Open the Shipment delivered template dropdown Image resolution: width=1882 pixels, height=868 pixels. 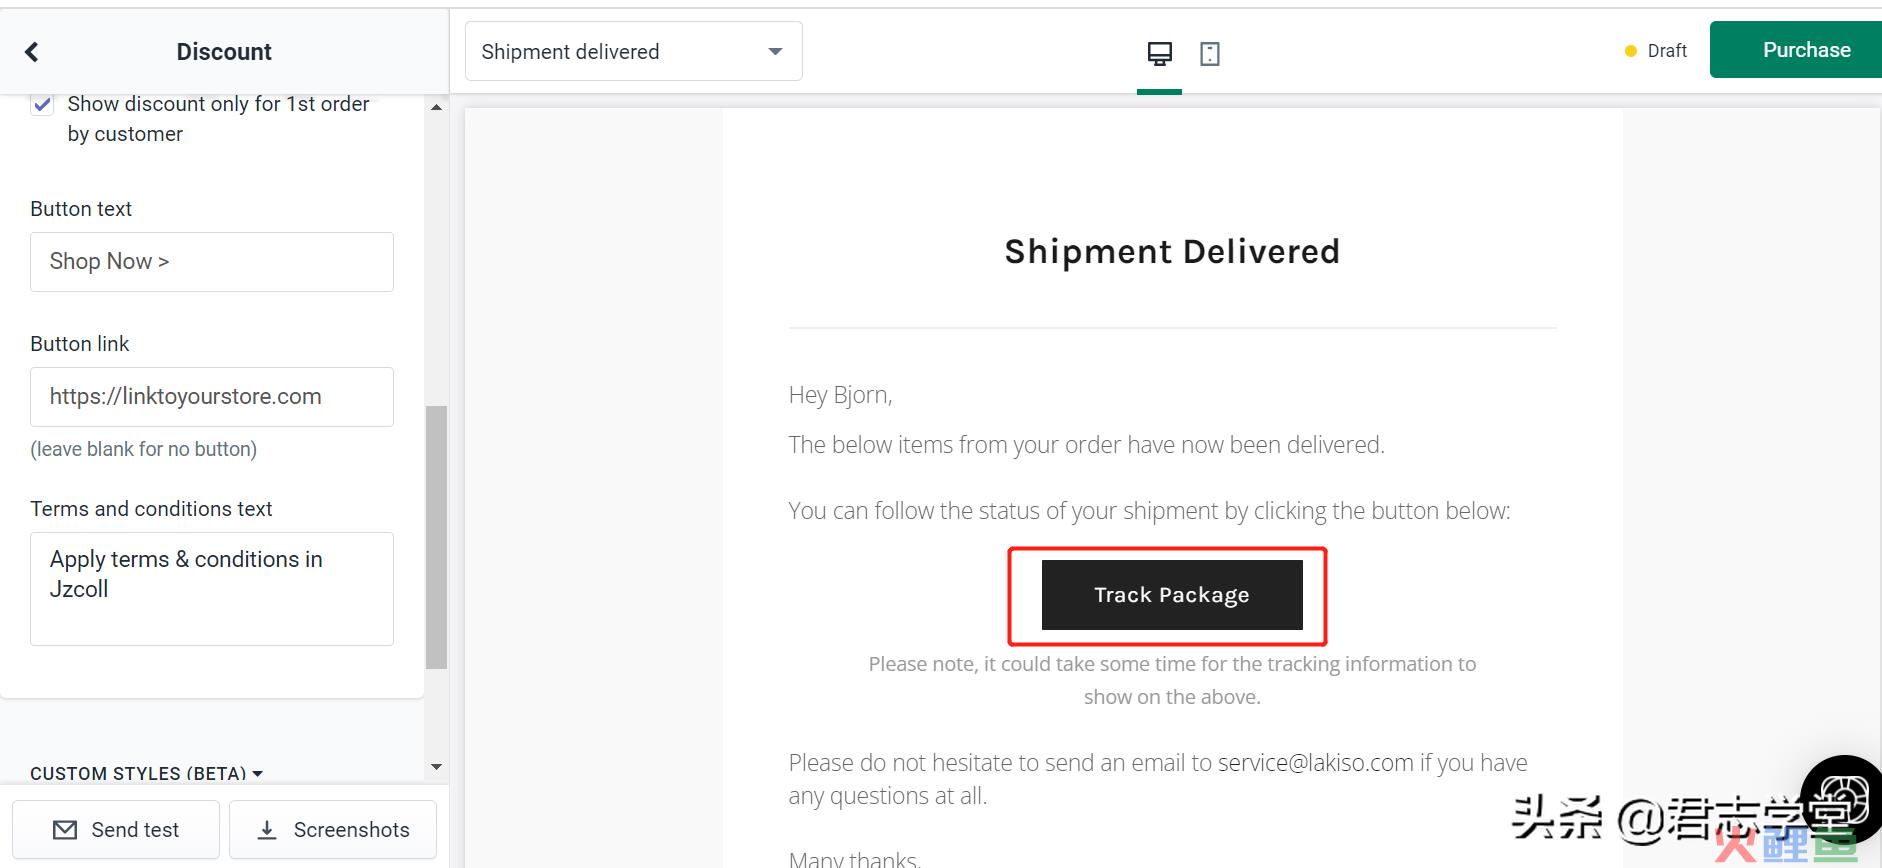[634, 51]
